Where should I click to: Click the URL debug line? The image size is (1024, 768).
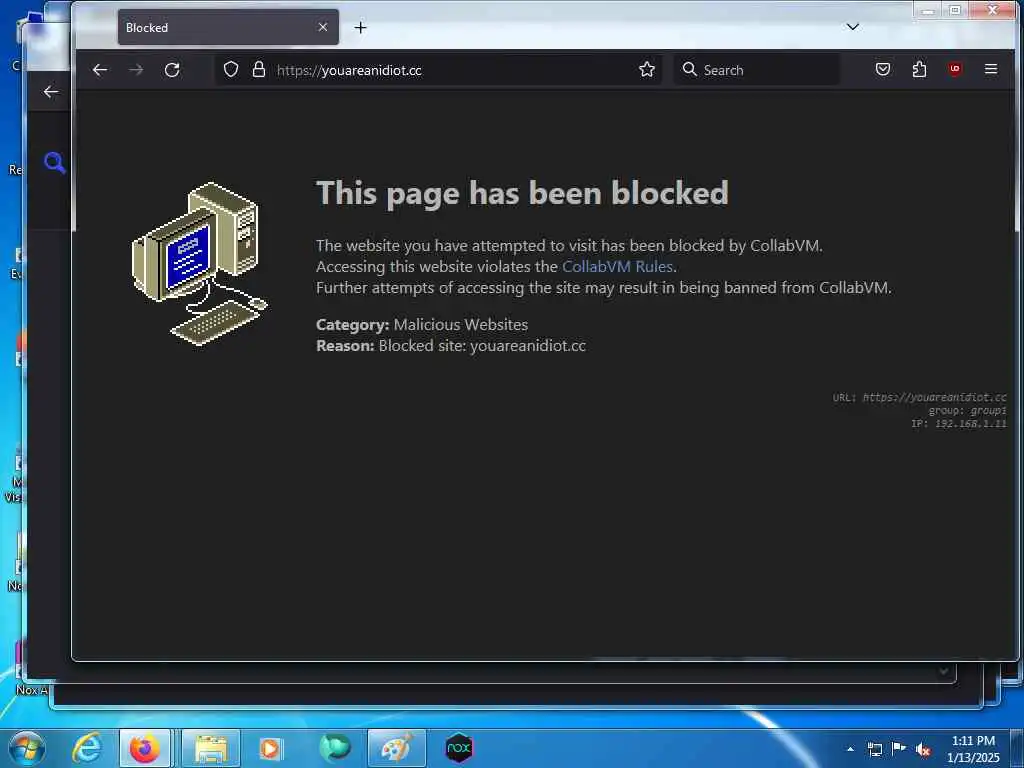click(x=920, y=397)
